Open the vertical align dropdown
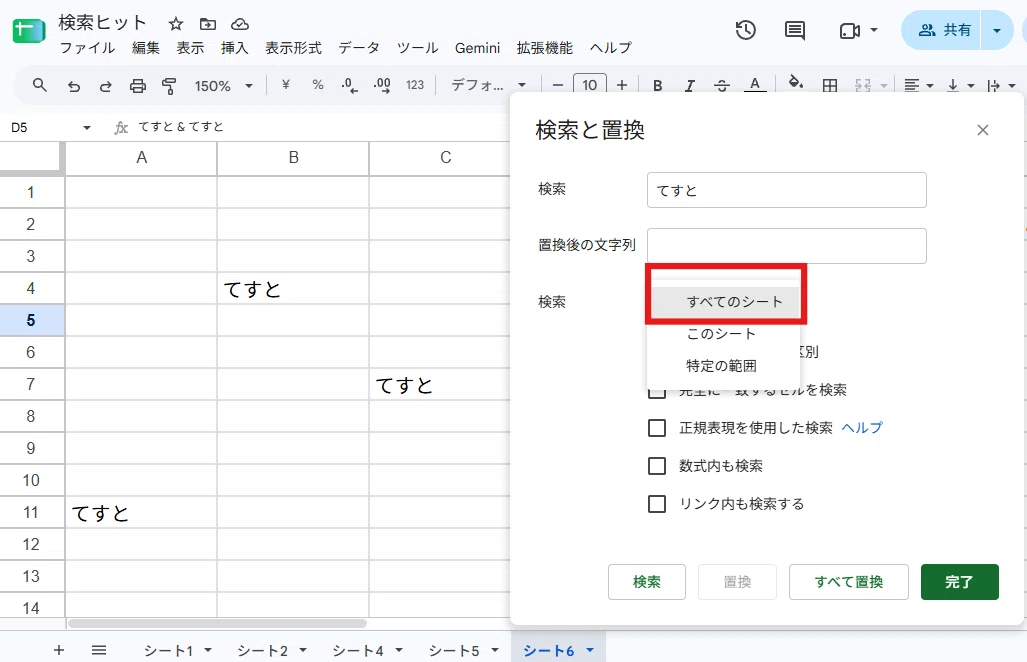Image resolution: width=1027 pixels, height=662 pixels. click(961, 86)
